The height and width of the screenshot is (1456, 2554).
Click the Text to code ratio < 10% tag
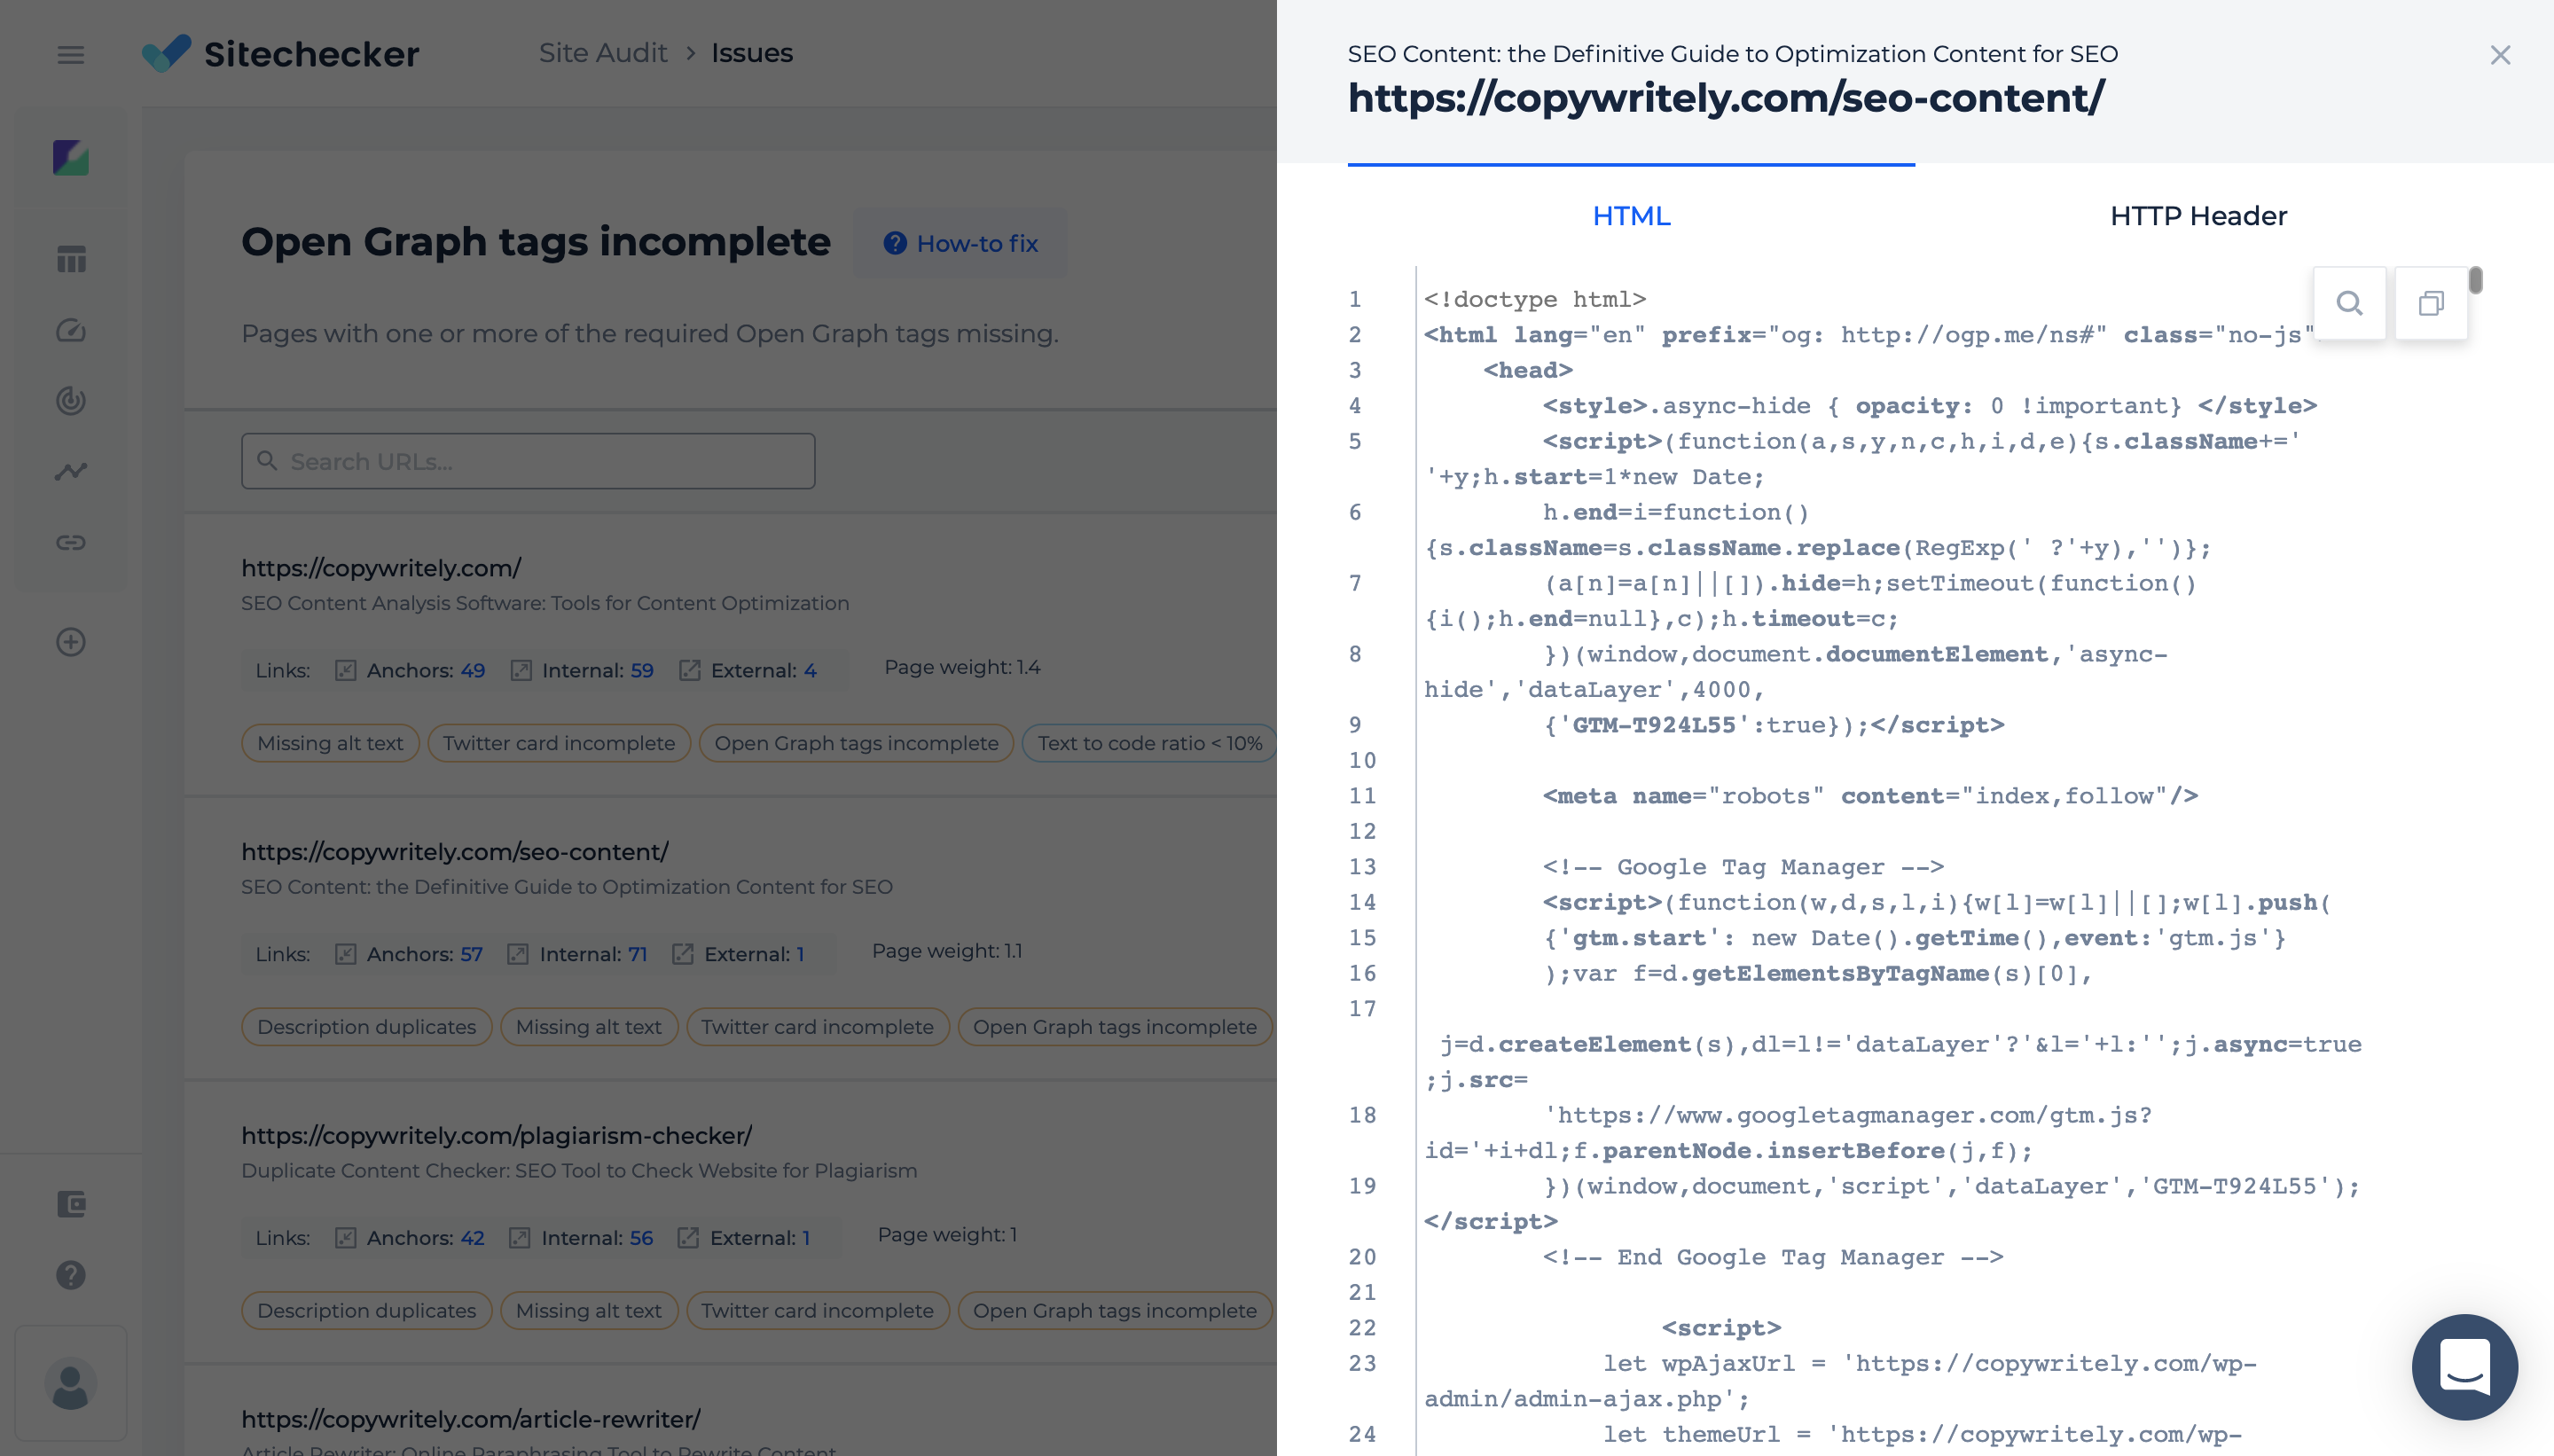point(1149,742)
